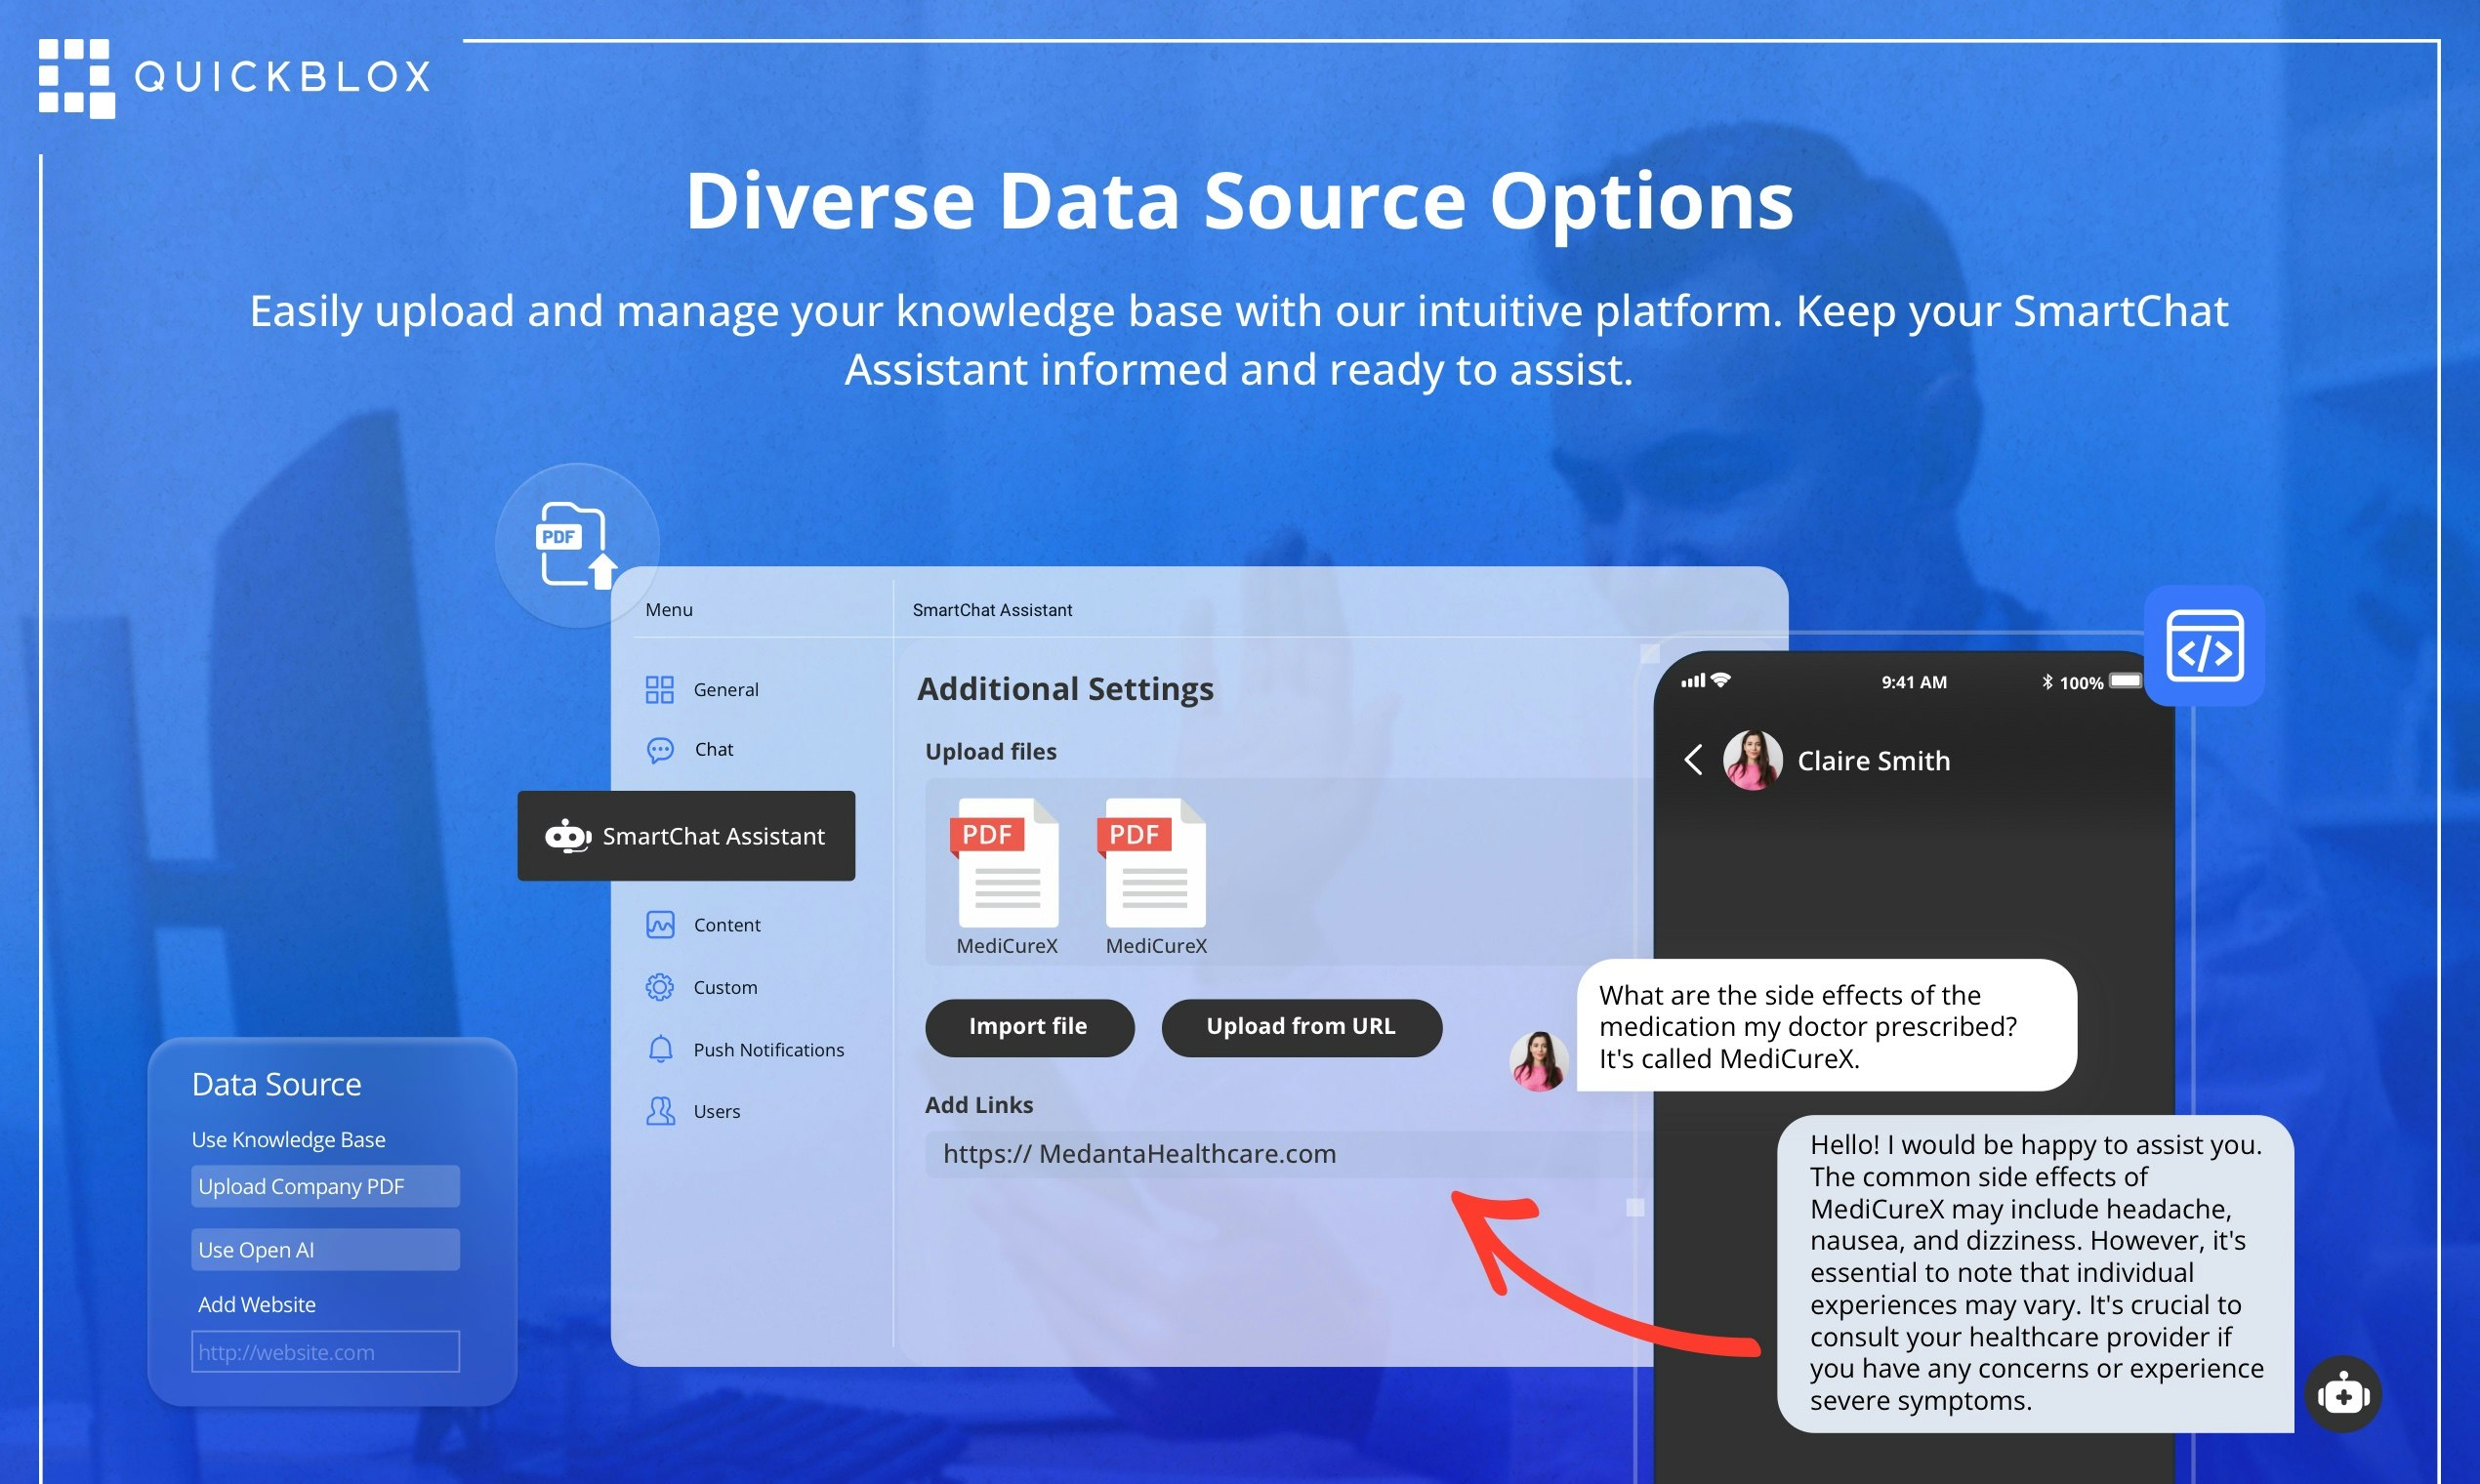Click the Content chart icon

pyautogui.click(x=660, y=925)
